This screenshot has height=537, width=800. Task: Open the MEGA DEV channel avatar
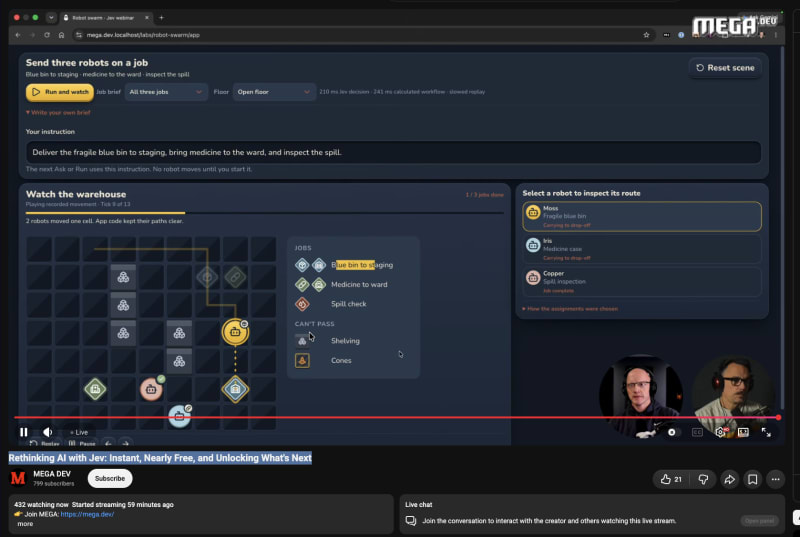18,478
